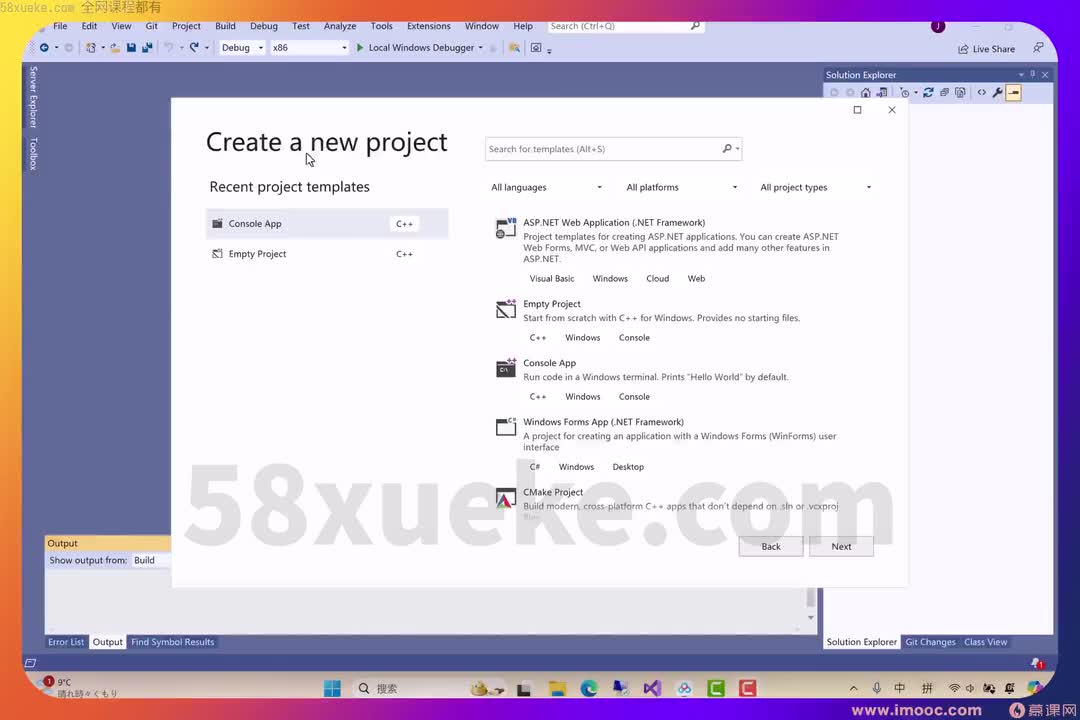This screenshot has height=720, width=1080.
Task: Expand pending changes filter dropdown arrow
Action: pyautogui.click(x=915, y=92)
